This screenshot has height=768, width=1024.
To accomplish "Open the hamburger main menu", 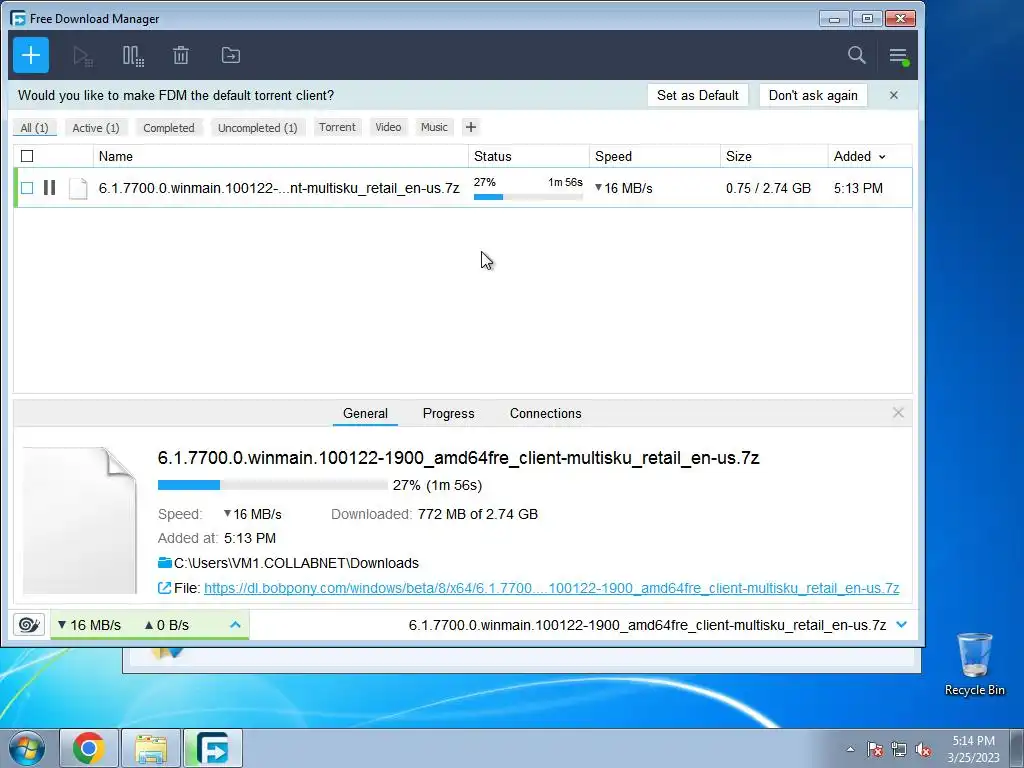I will click(x=899, y=56).
